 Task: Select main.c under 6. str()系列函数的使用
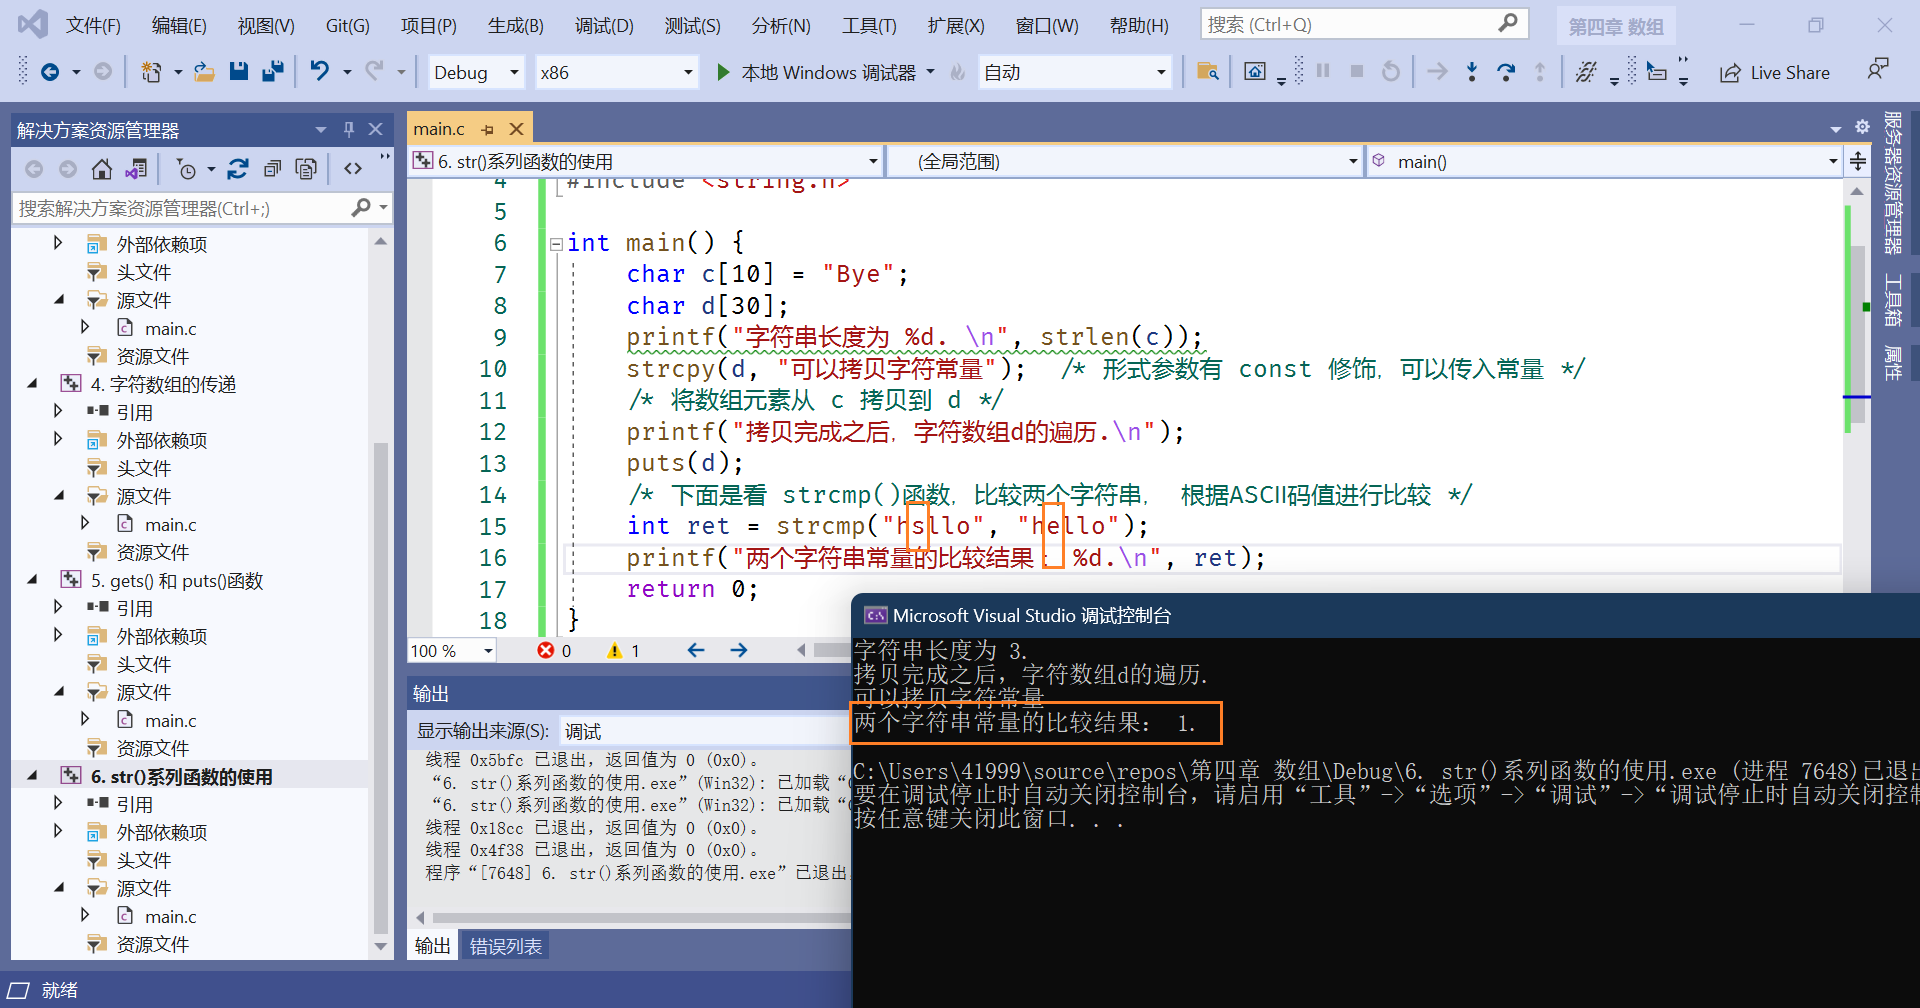(170, 916)
